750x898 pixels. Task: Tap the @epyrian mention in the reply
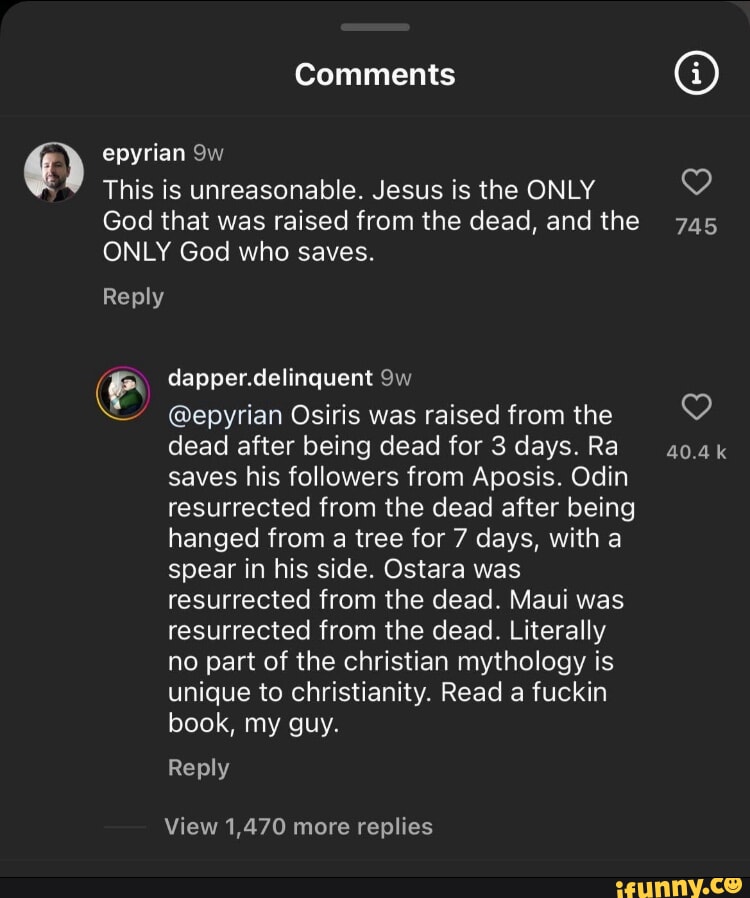[x=226, y=414]
